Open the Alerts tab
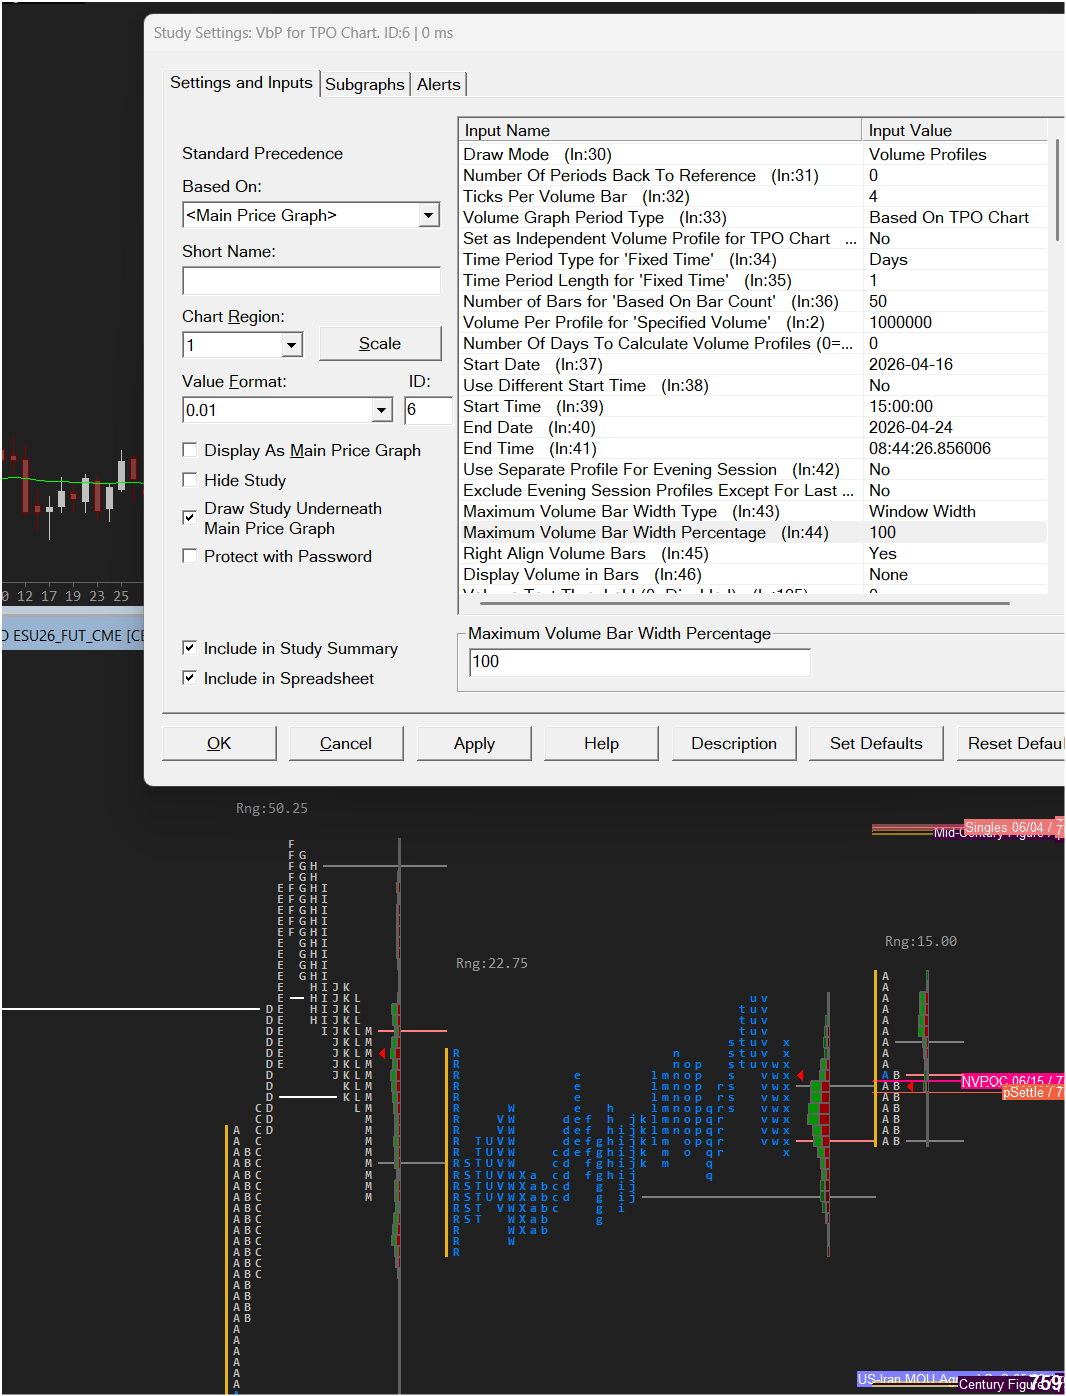This screenshot has width=1066, height=1396. (439, 84)
